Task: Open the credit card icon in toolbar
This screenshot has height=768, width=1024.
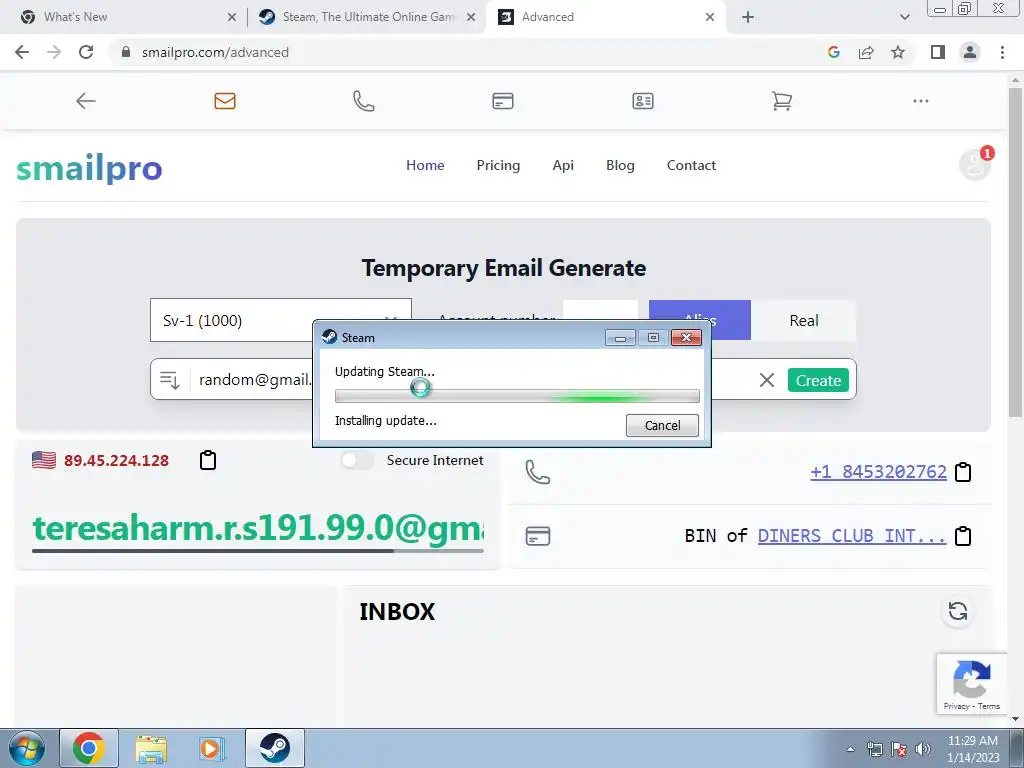Action: pos(503,101)
